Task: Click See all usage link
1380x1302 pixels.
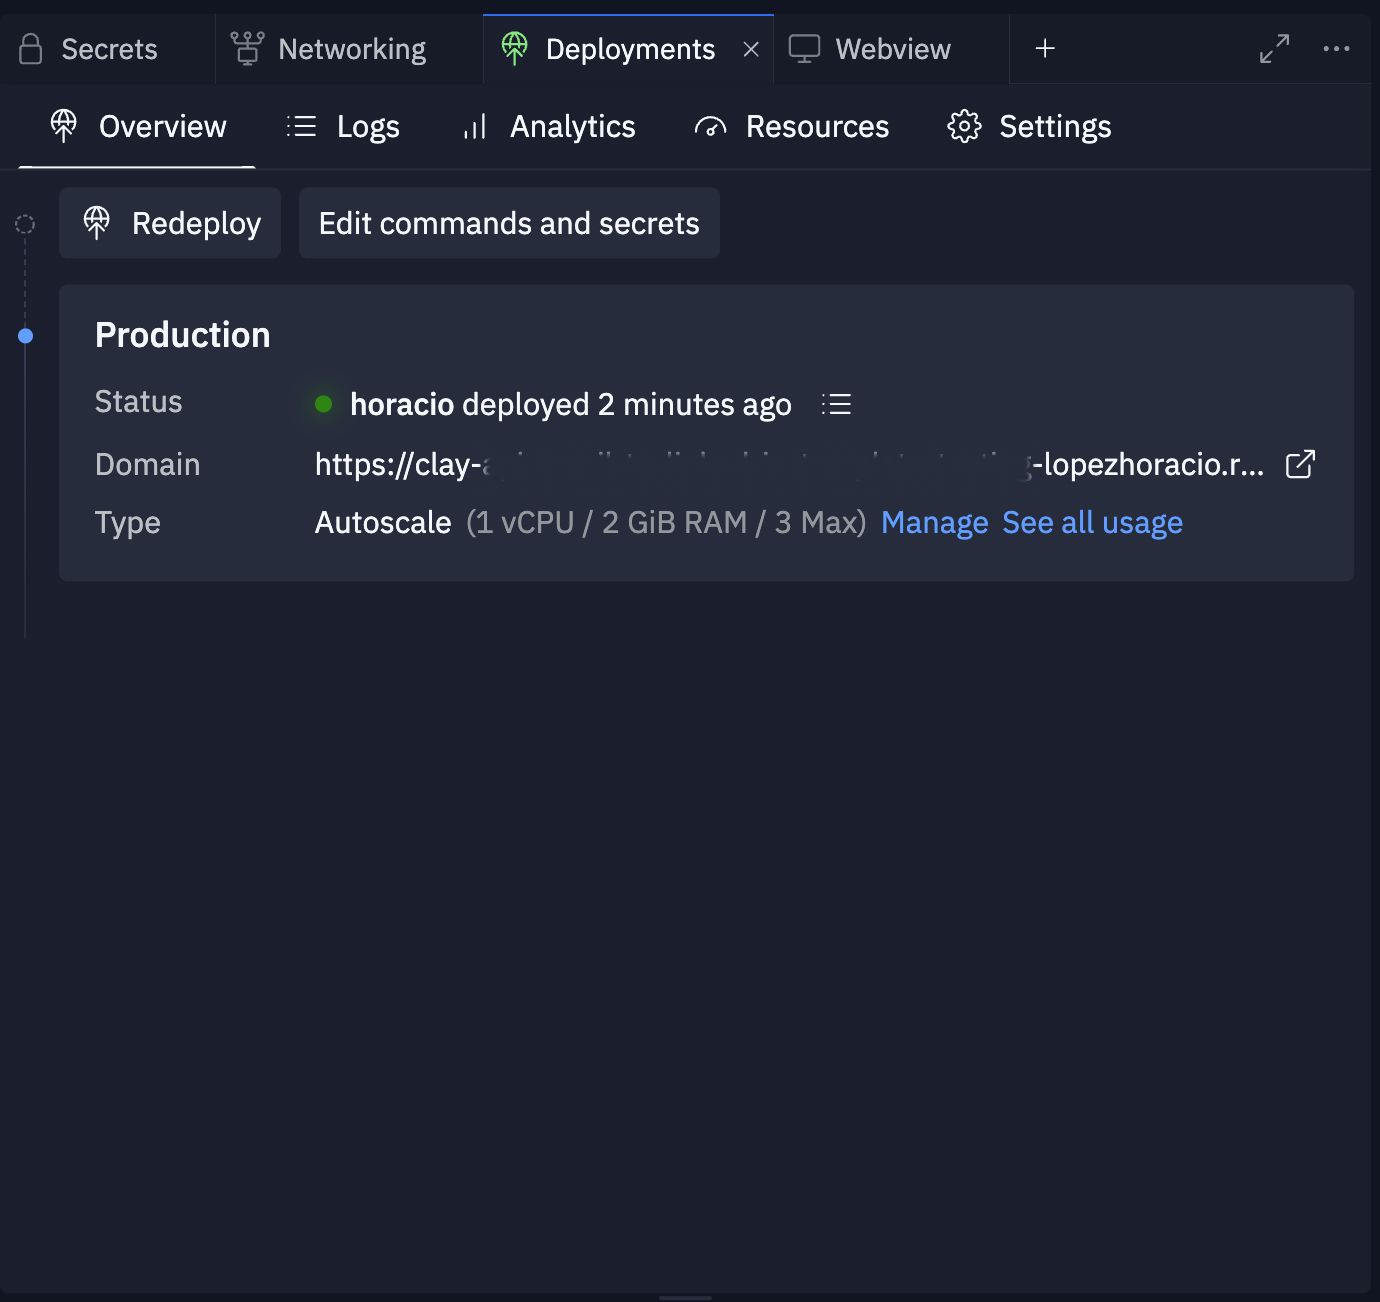Action: 1092,523
